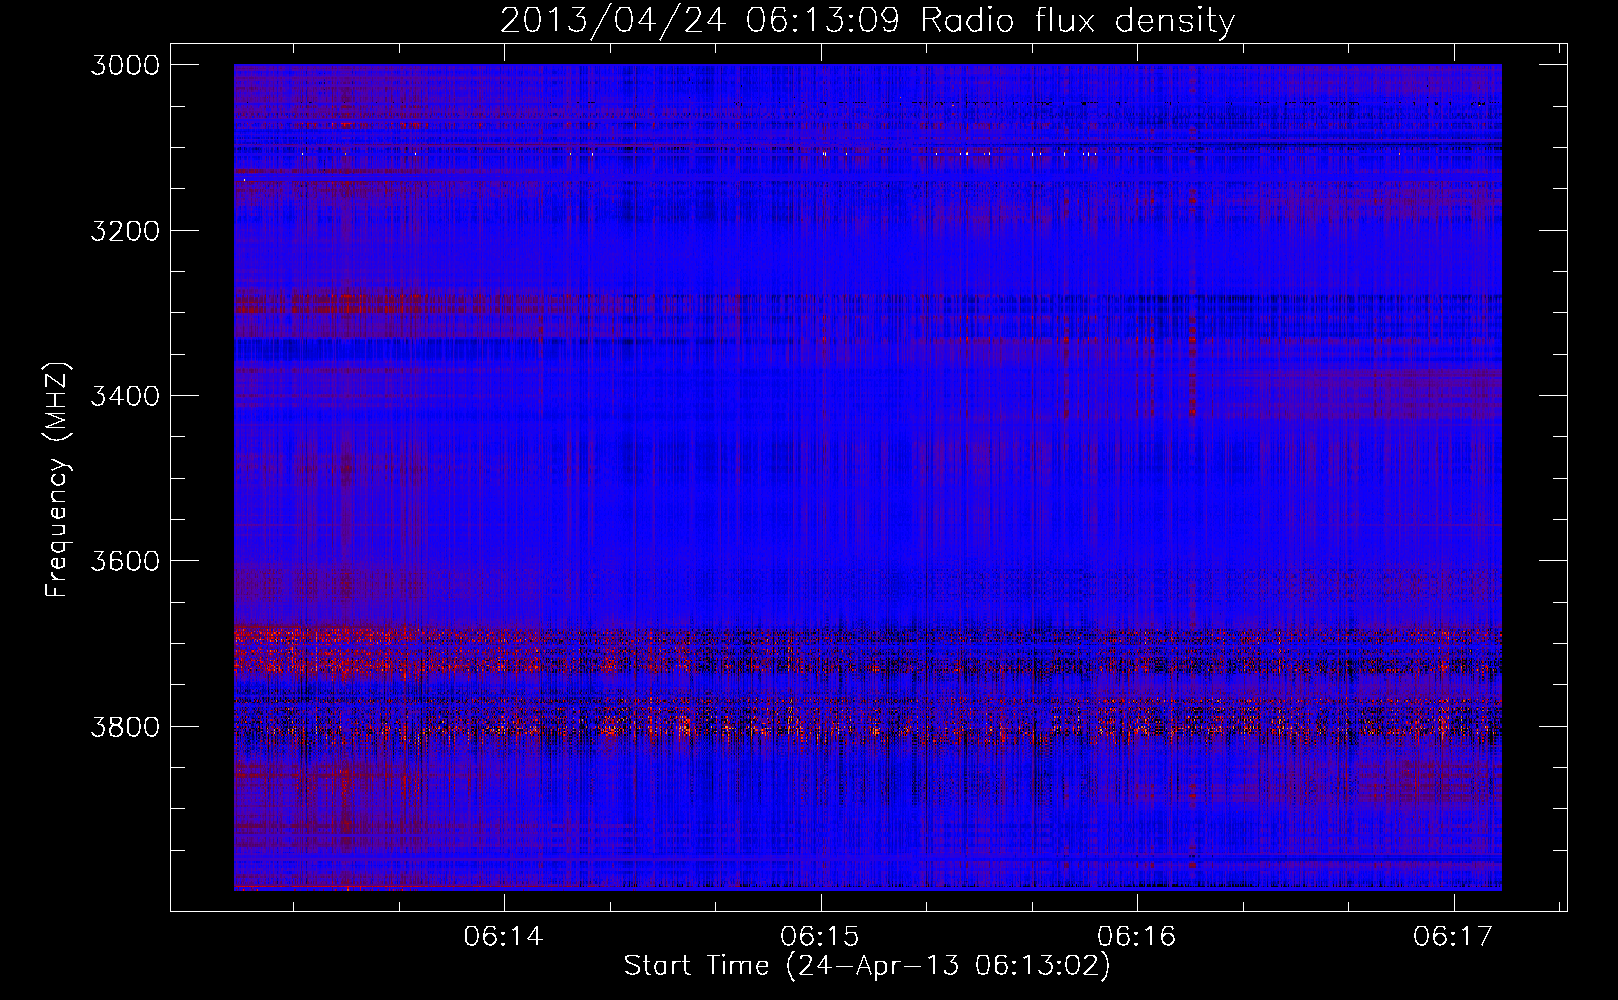Click the 06:15 time axis label
Screen dimensions: 1618x1000
point(820,937)
